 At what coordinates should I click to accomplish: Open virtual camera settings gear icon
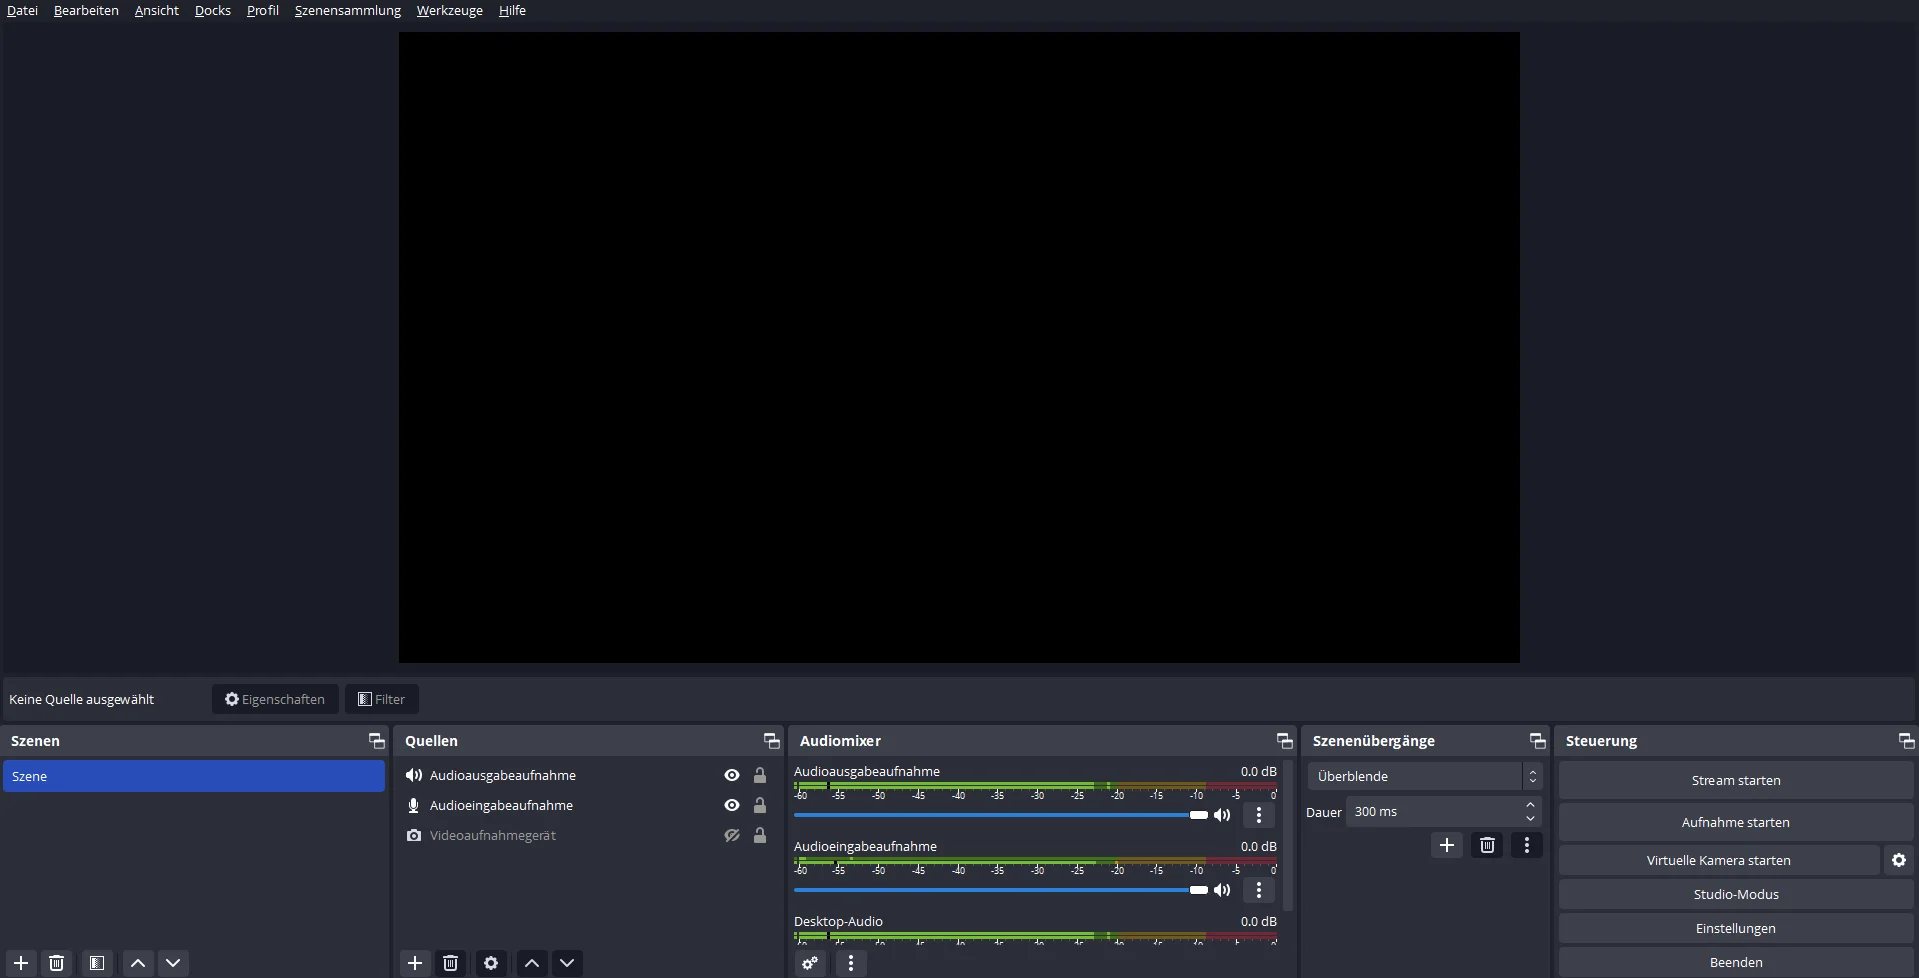click(1899, 860)
